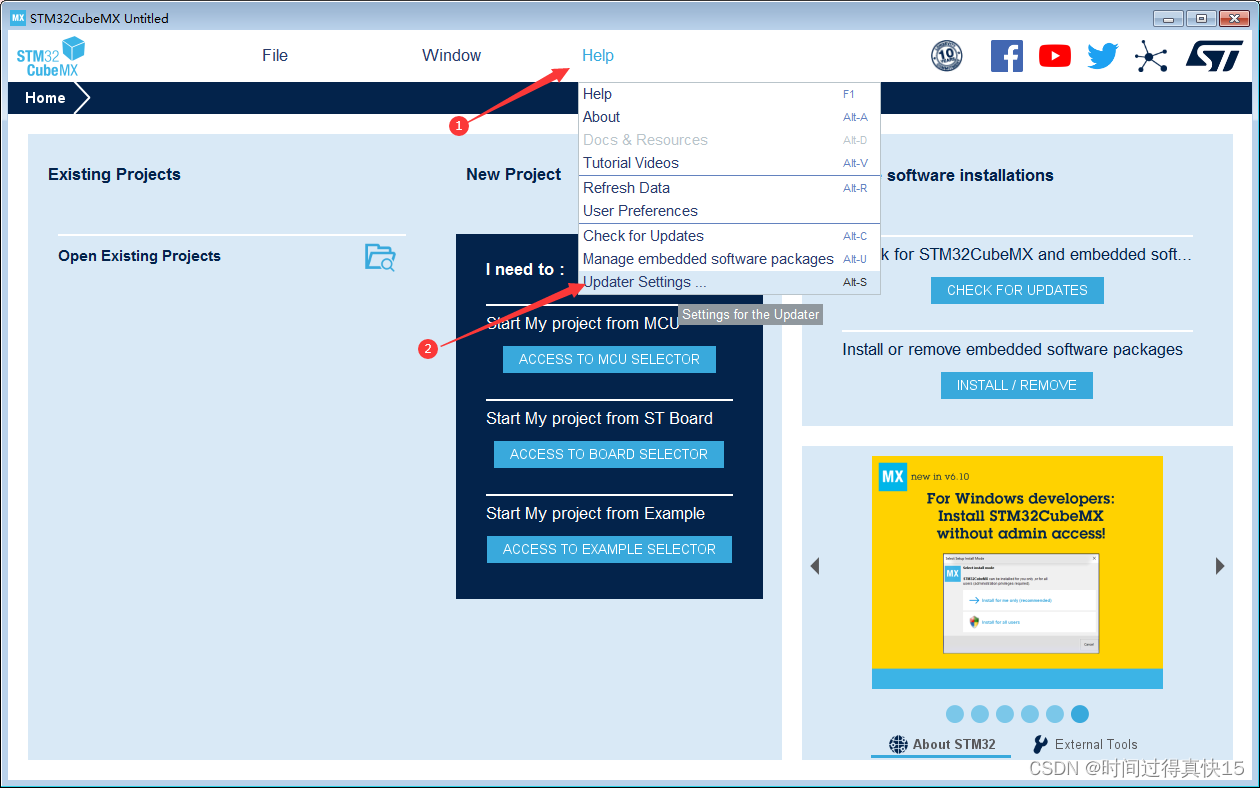Open the File menu
Screen dimensions: 1260x788
[x=275, y=56]
